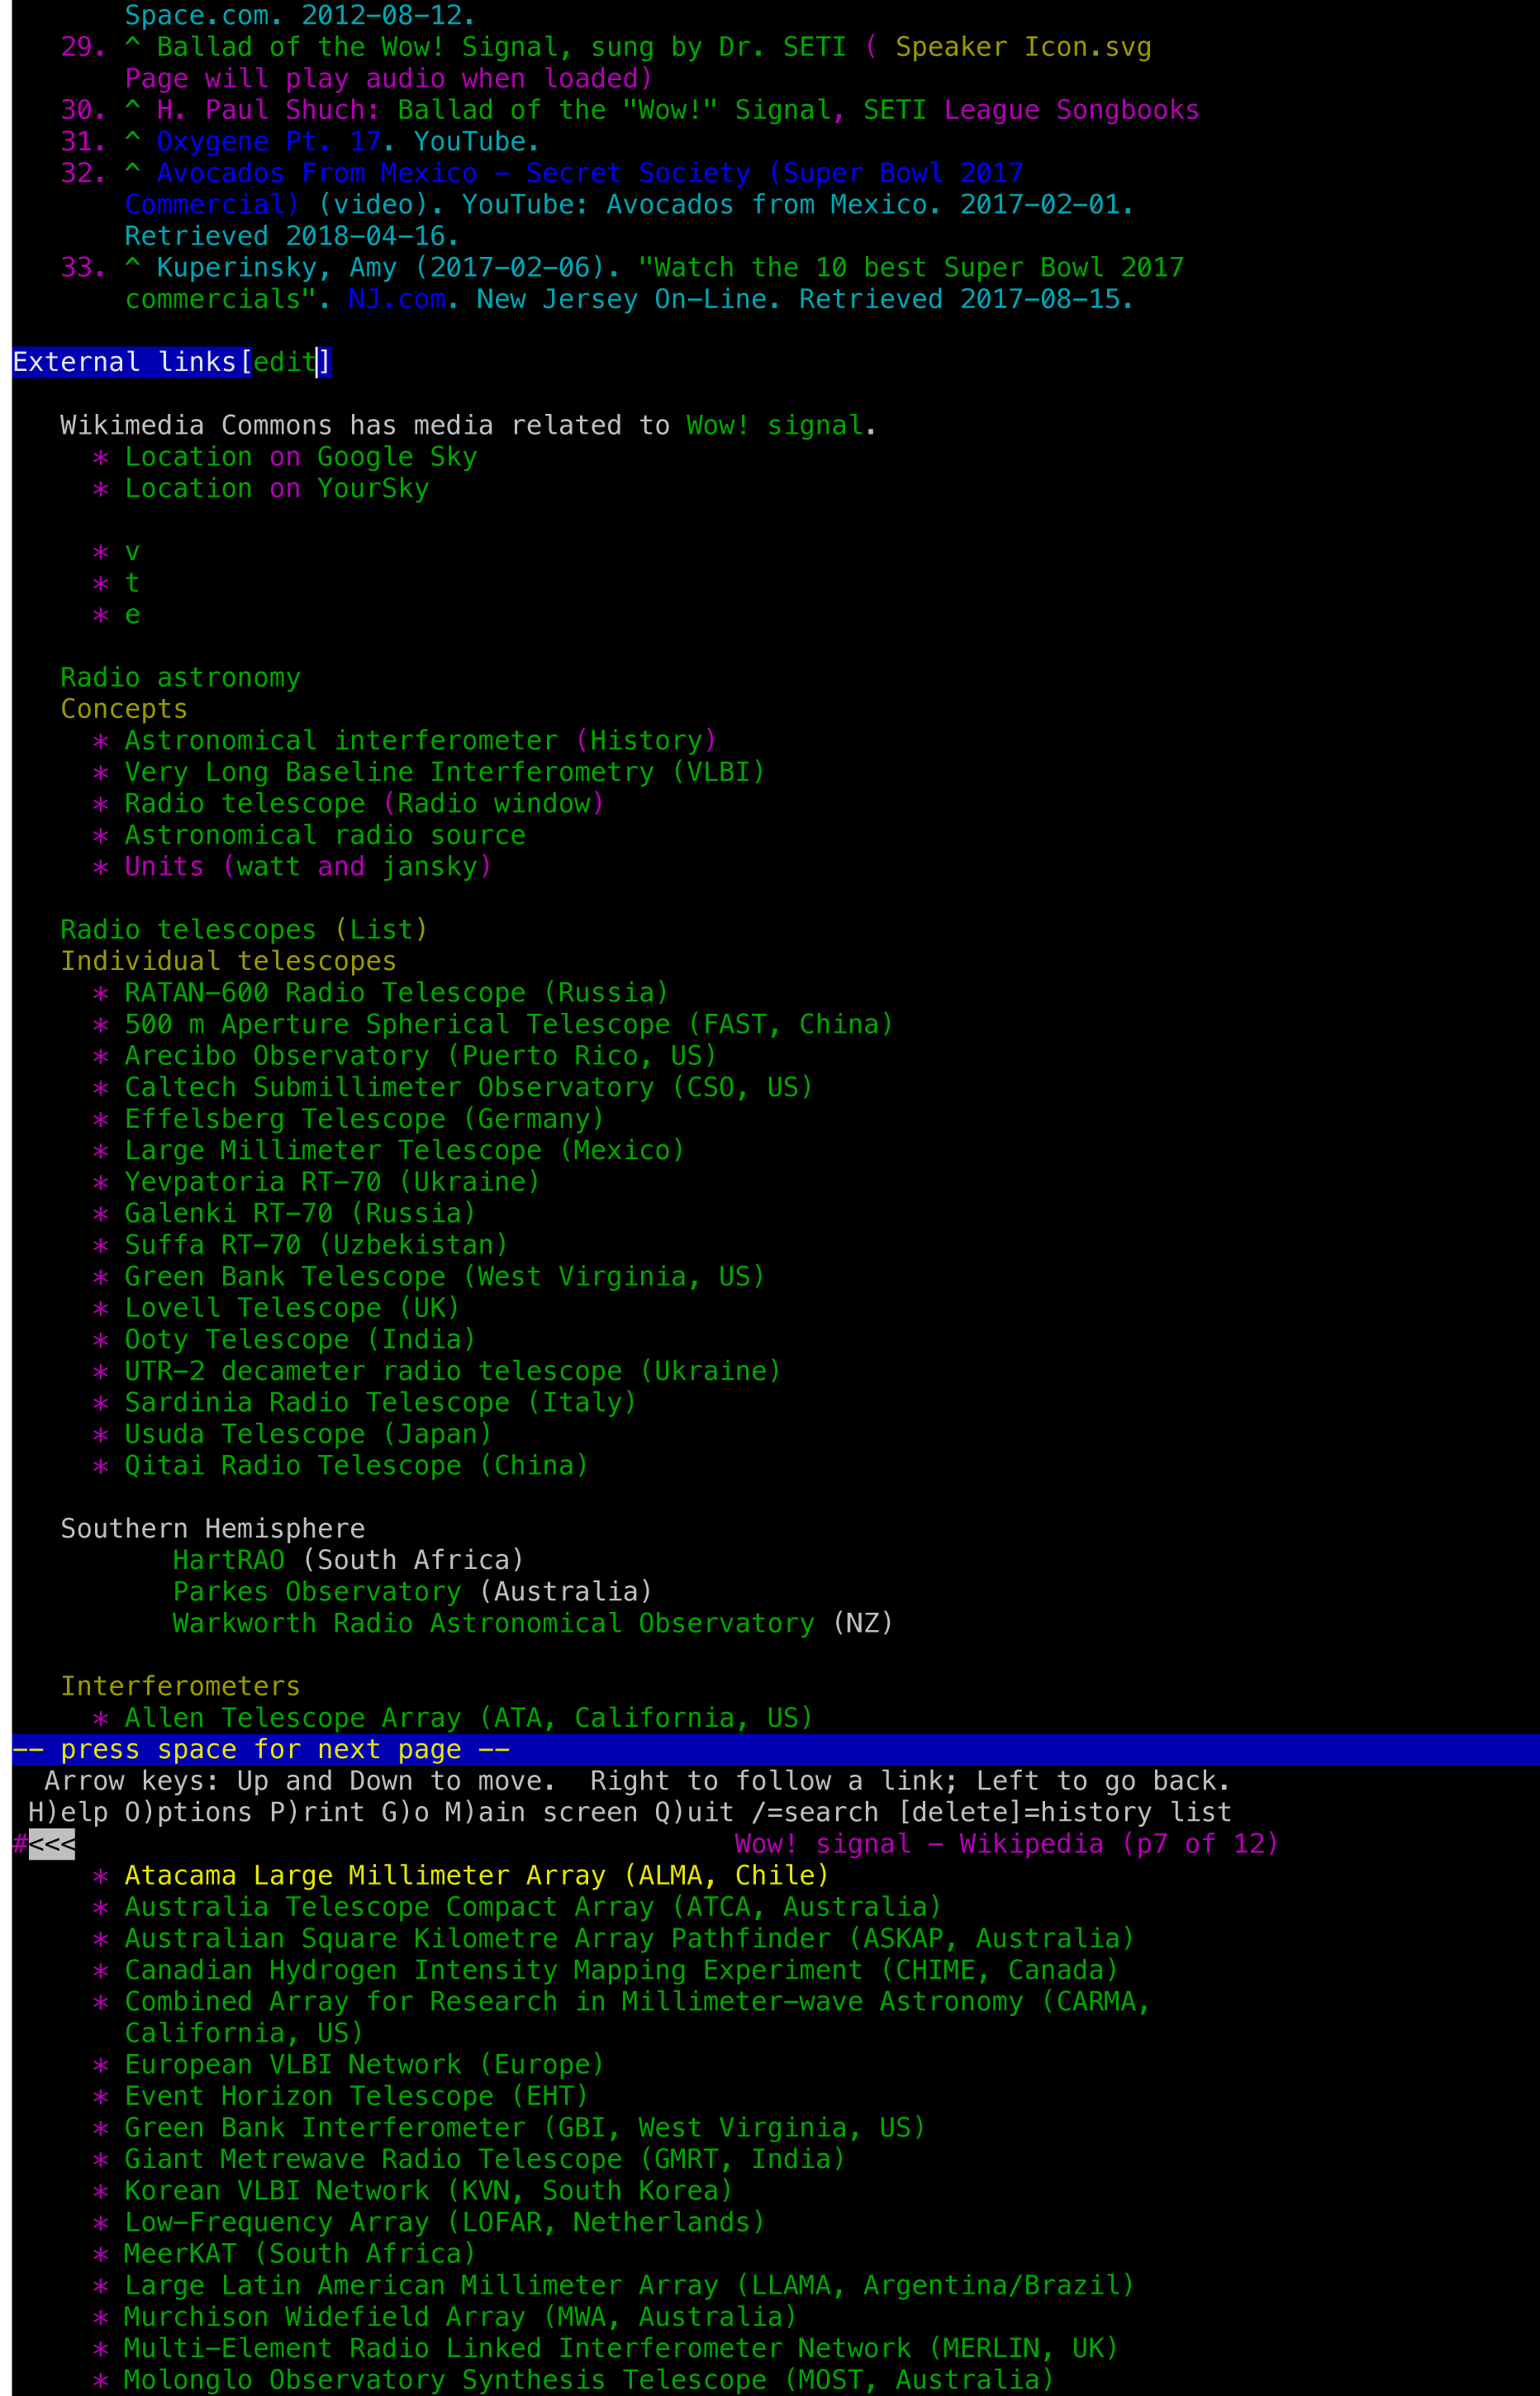Follow the SETI League Songbooks link
Screen dimensions: 1540x2396
[x=1031, y=110]
